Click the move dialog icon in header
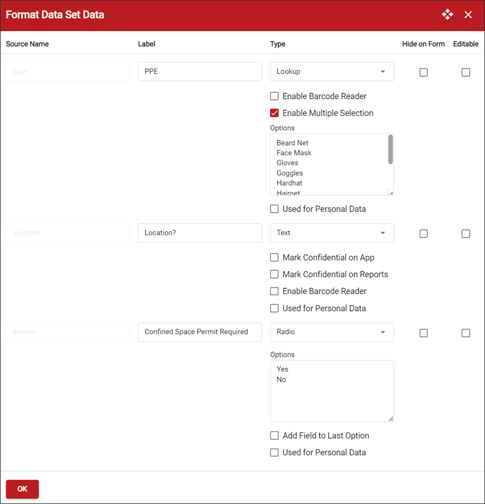The width and height of the screenshot is (485, 504). 447,15
